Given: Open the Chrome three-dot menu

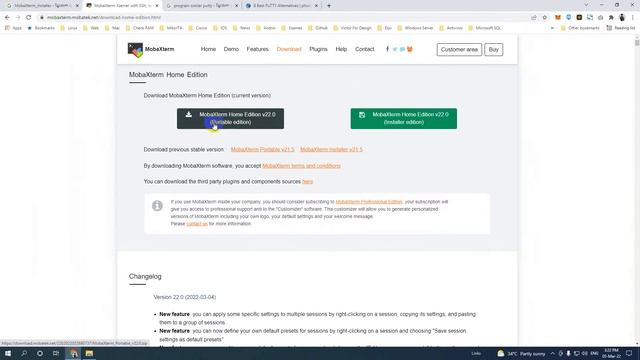Looking at the screenshot, I should pos(633,18).
